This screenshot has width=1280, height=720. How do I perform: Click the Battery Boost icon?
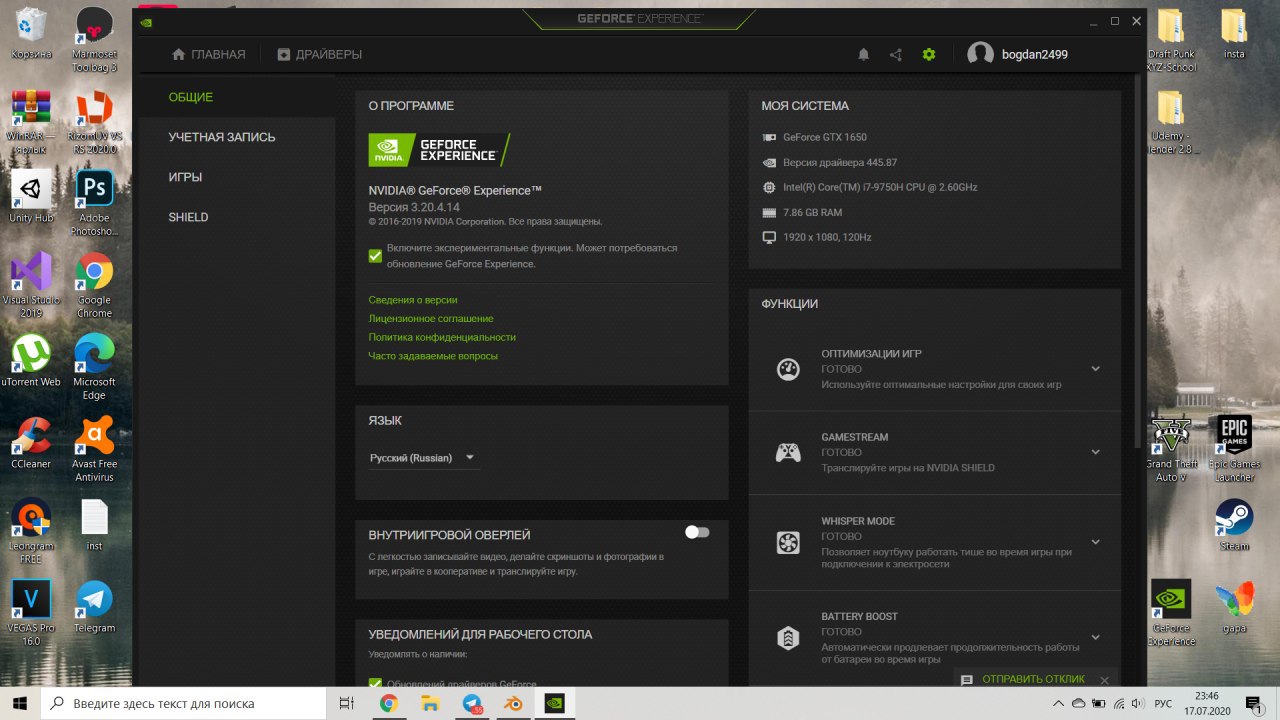tap(788, 638)
